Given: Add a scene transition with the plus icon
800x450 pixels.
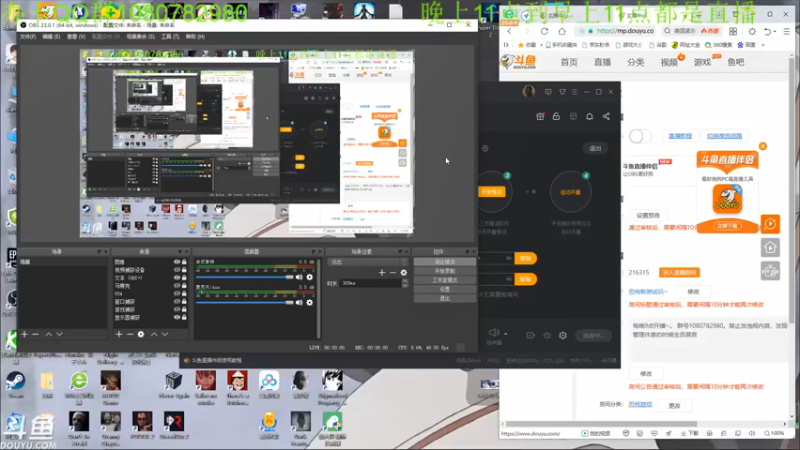Looking at the screenshot, I should (x=382, y=273).
